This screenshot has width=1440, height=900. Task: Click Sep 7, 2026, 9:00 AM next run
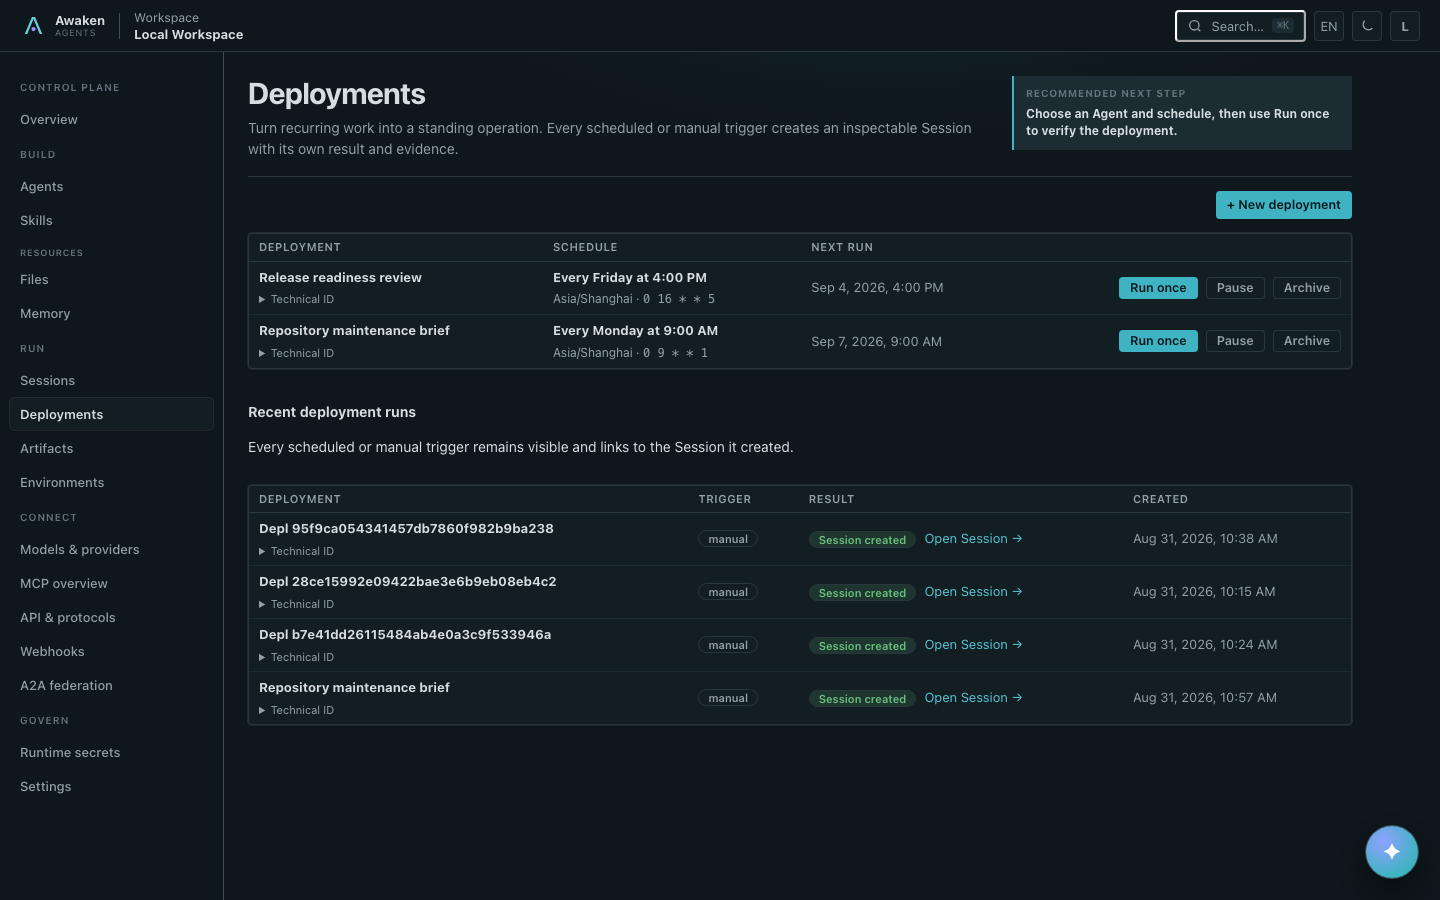point(876,342)
